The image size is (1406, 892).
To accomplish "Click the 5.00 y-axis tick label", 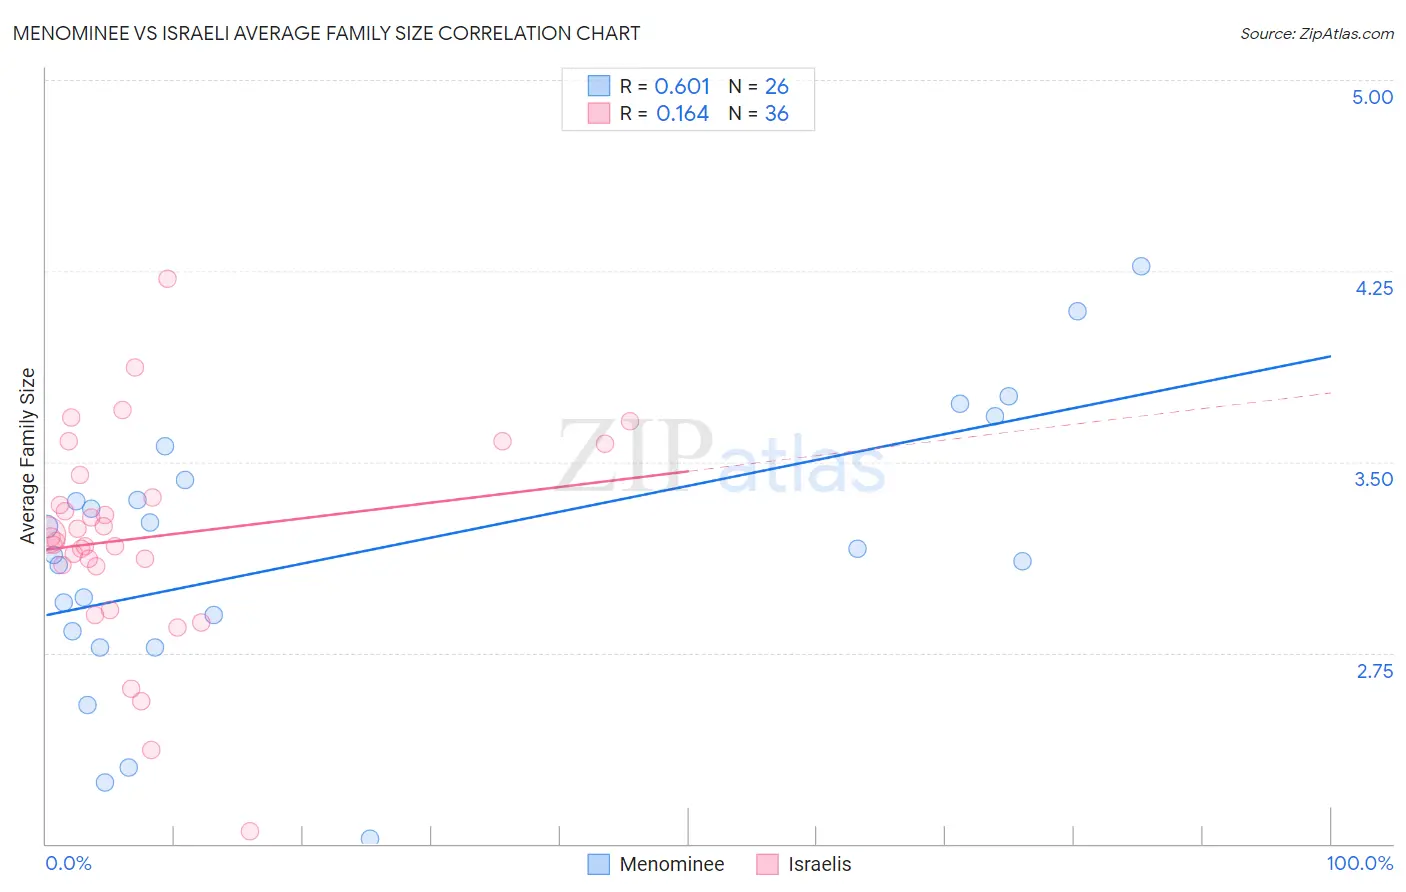I will 1372,97.
